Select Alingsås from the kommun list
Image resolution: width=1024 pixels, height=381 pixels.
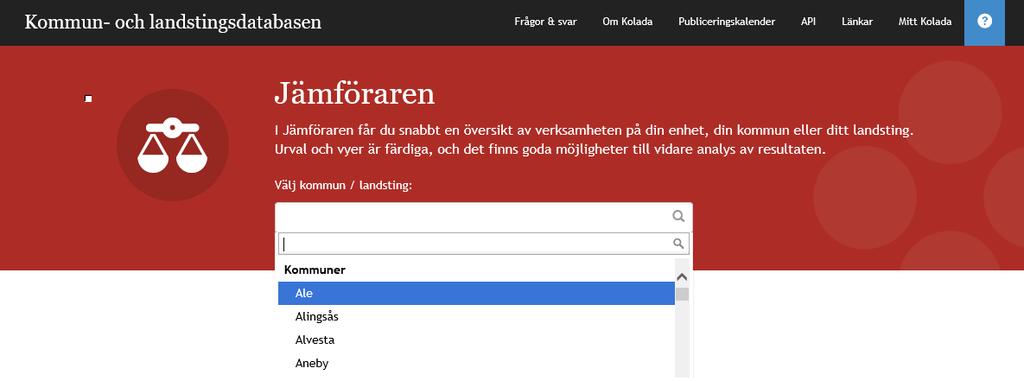[x=476, y=317]
